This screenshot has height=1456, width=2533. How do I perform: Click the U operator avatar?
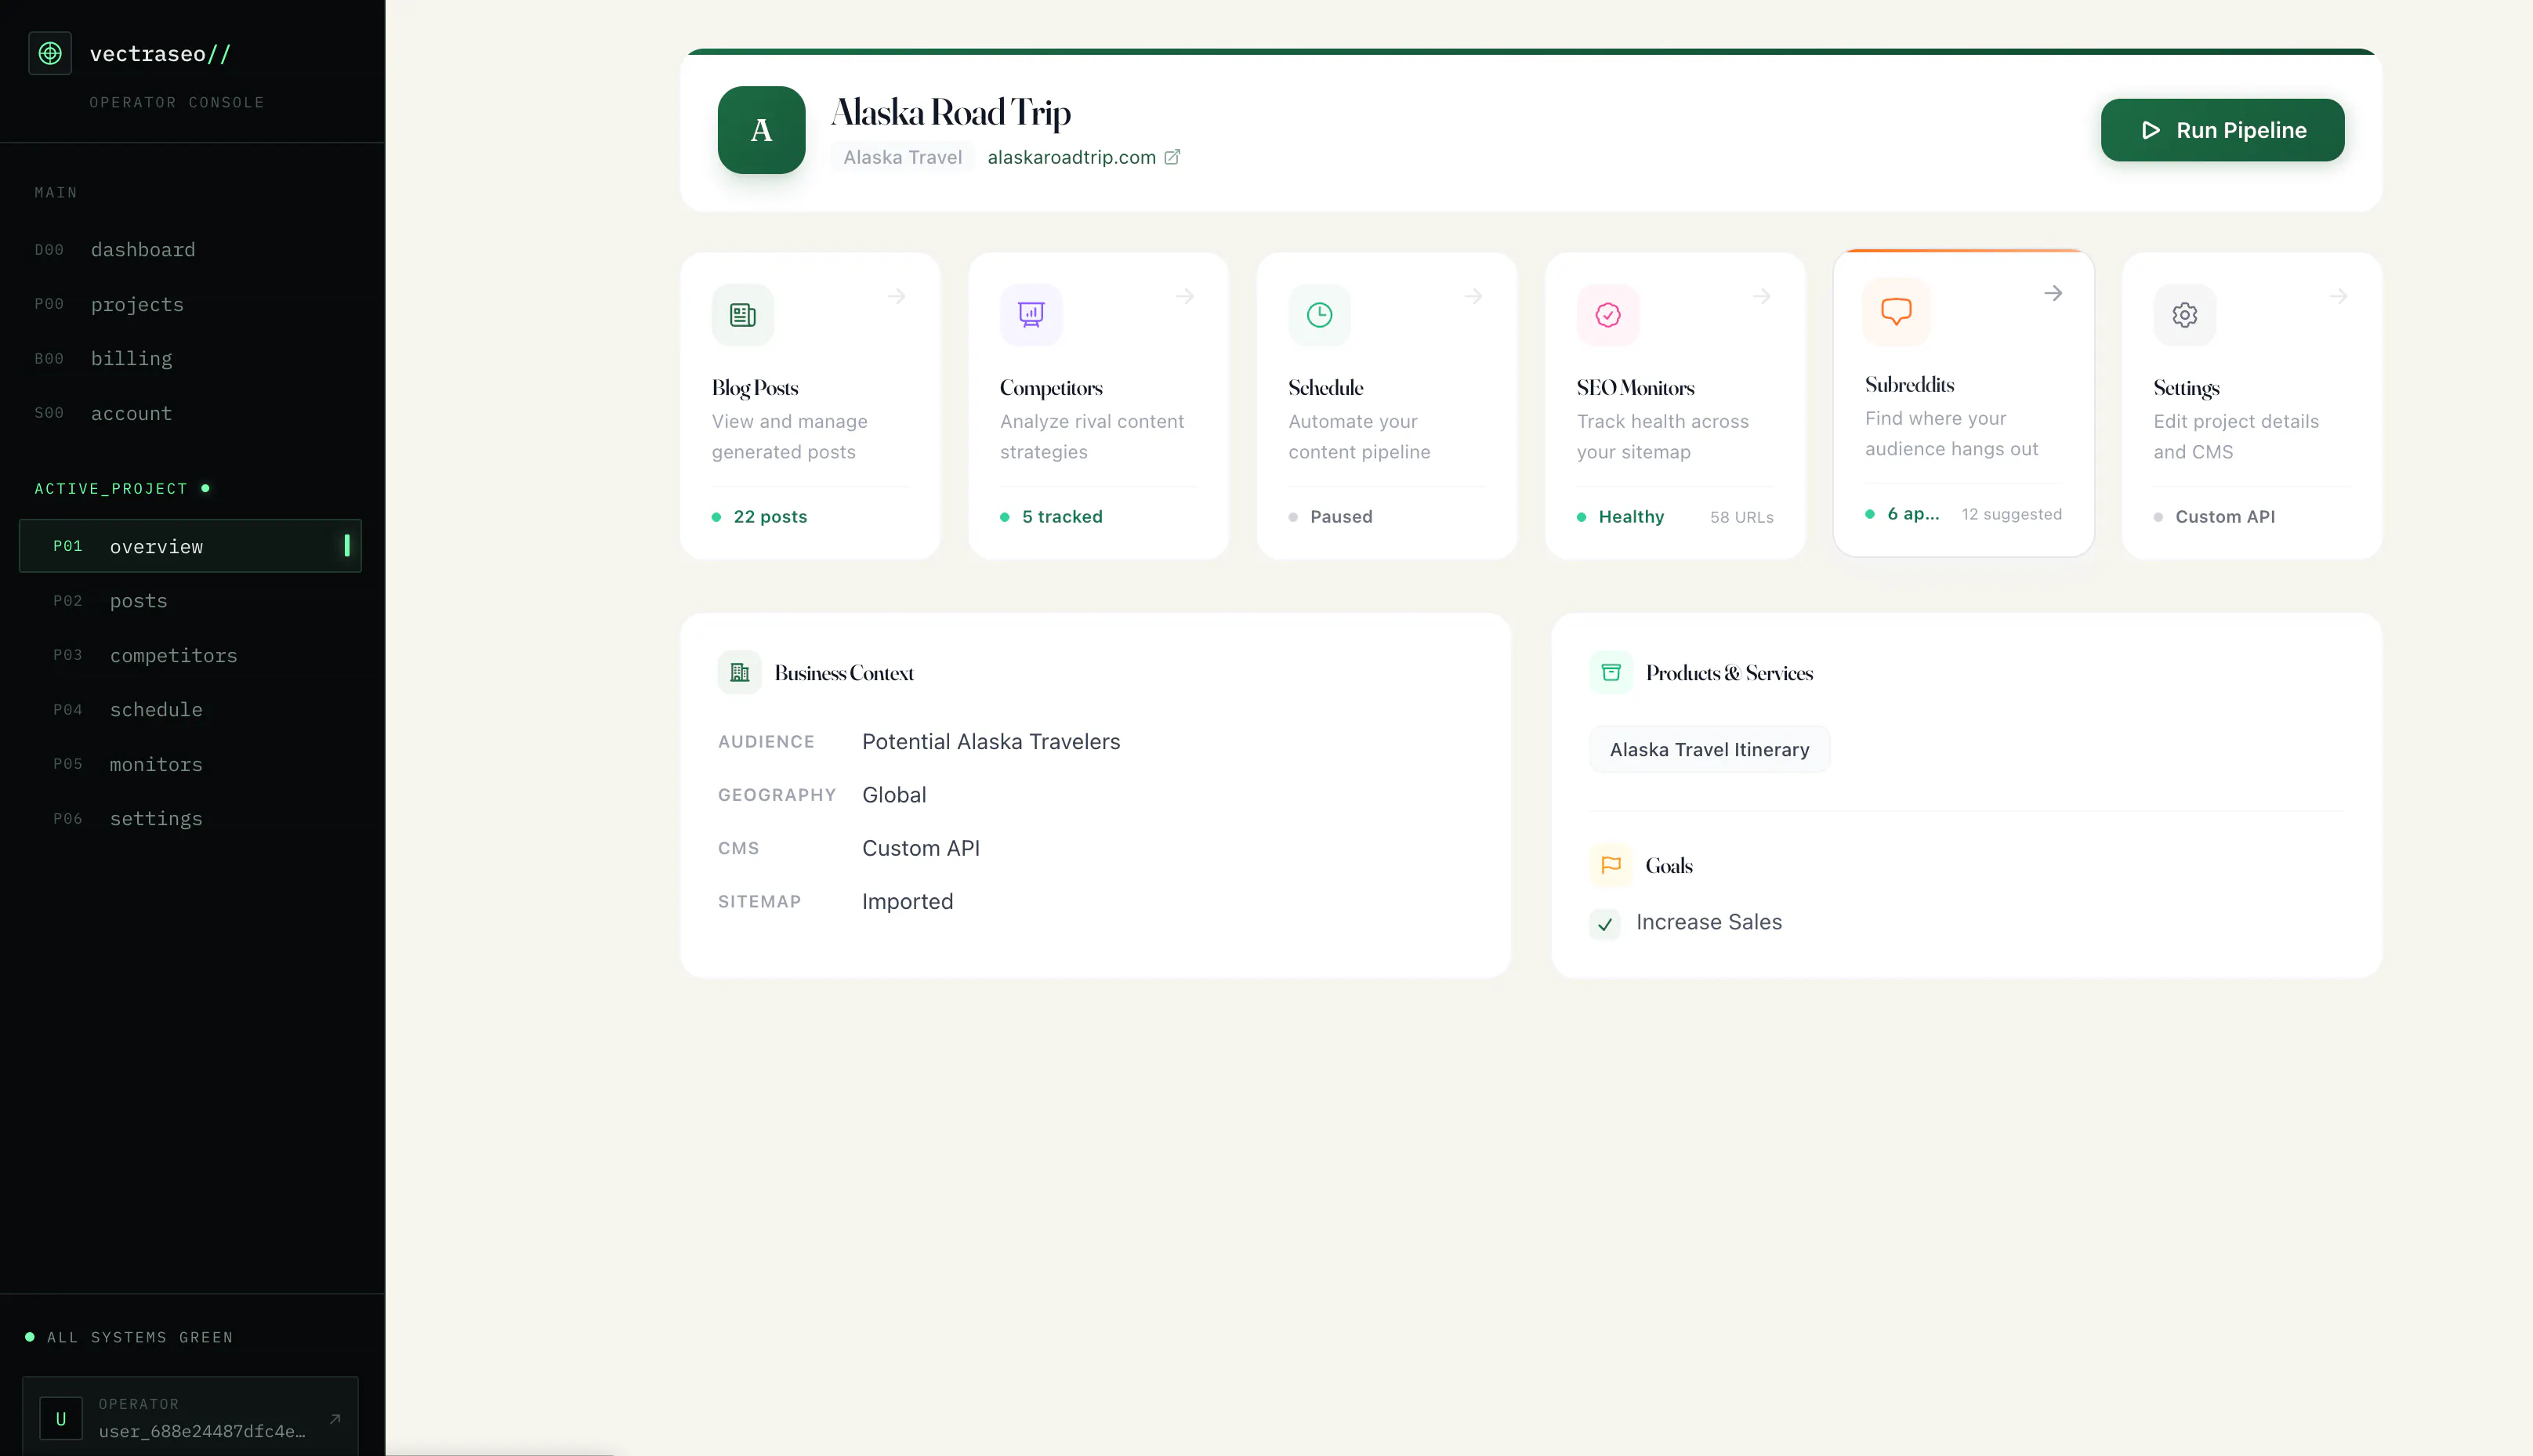[x=61, y=1418]
